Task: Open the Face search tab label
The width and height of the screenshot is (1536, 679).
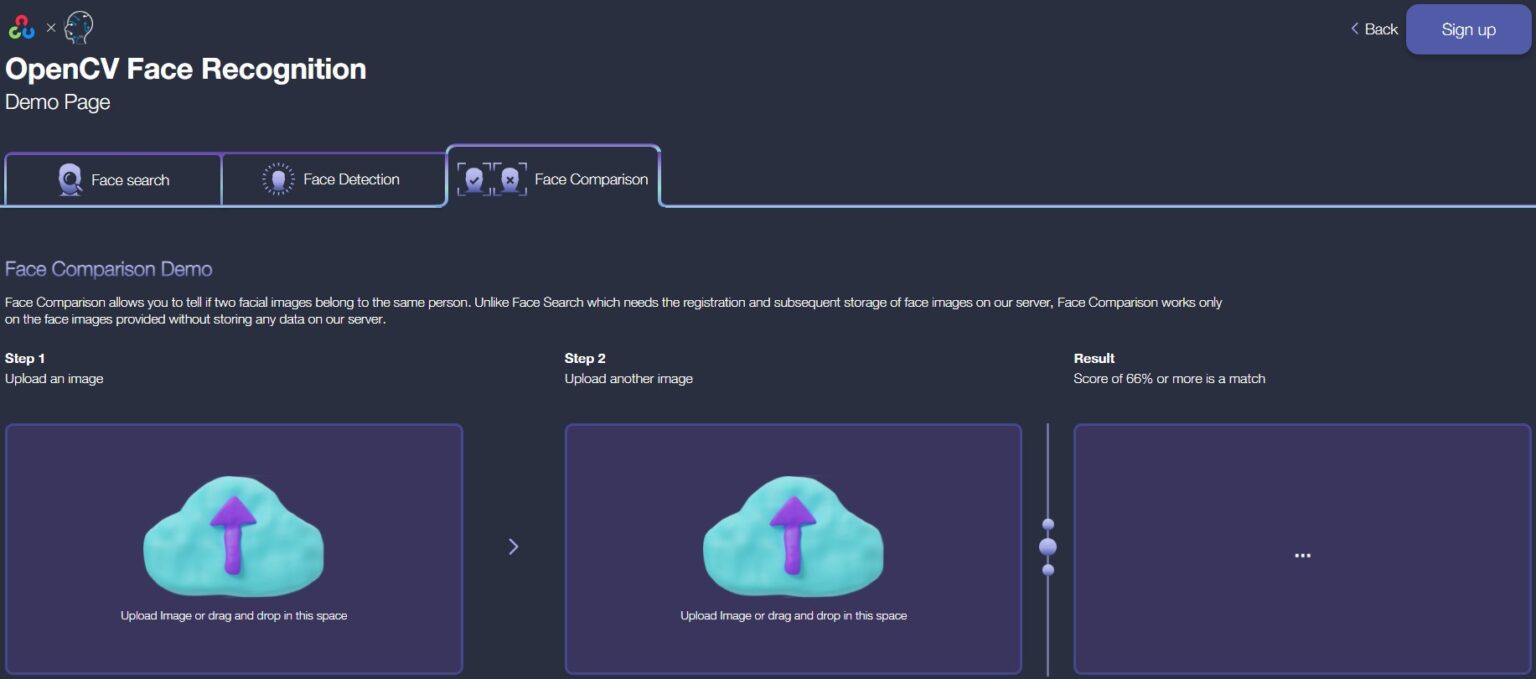Action: click(130, 180)
